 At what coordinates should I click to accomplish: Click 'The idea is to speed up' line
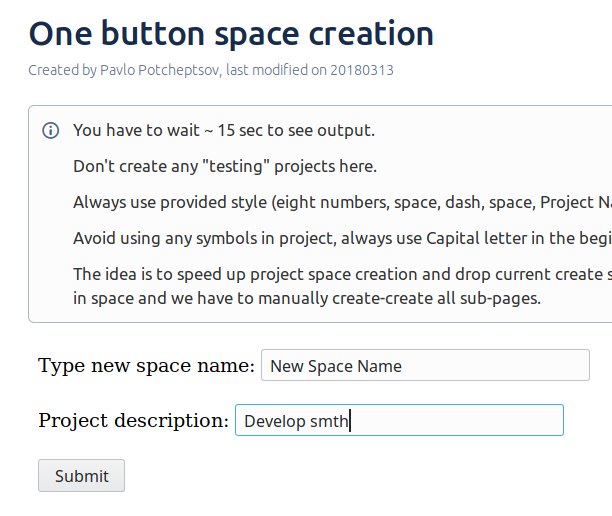[342, 274]
